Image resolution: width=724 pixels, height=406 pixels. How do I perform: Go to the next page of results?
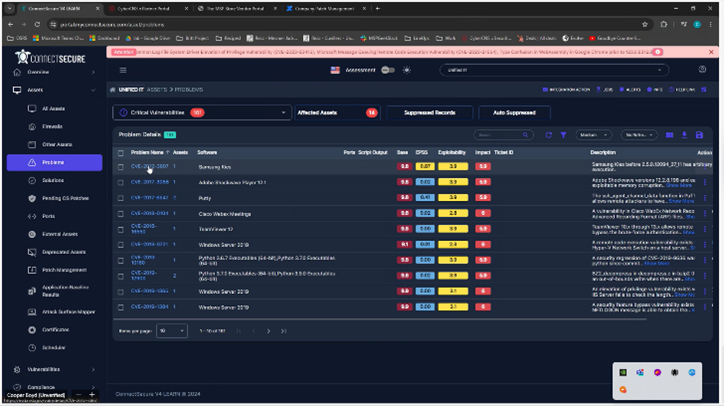[x=269, y=331]
